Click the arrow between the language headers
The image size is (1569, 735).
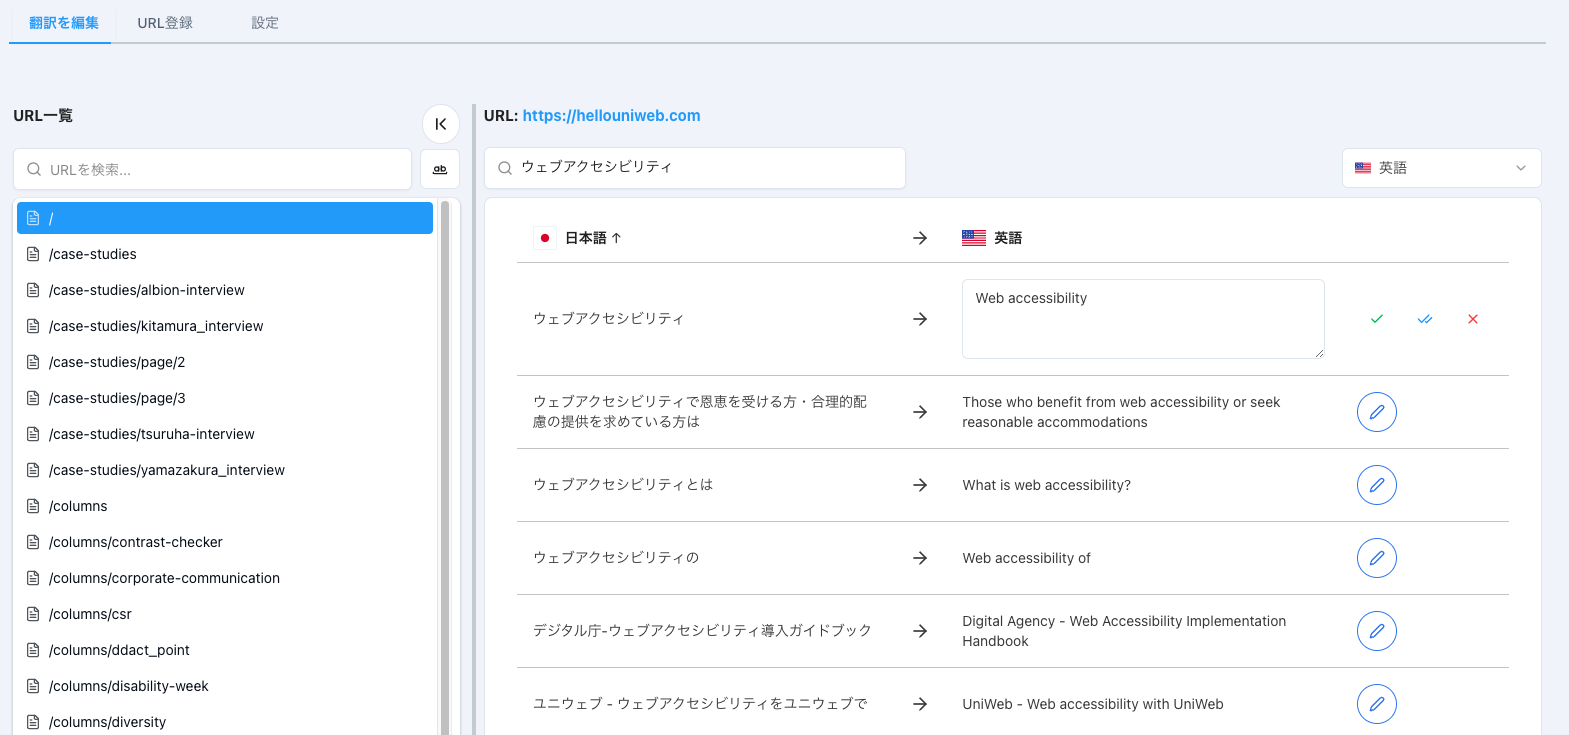[x=920, y=238]
